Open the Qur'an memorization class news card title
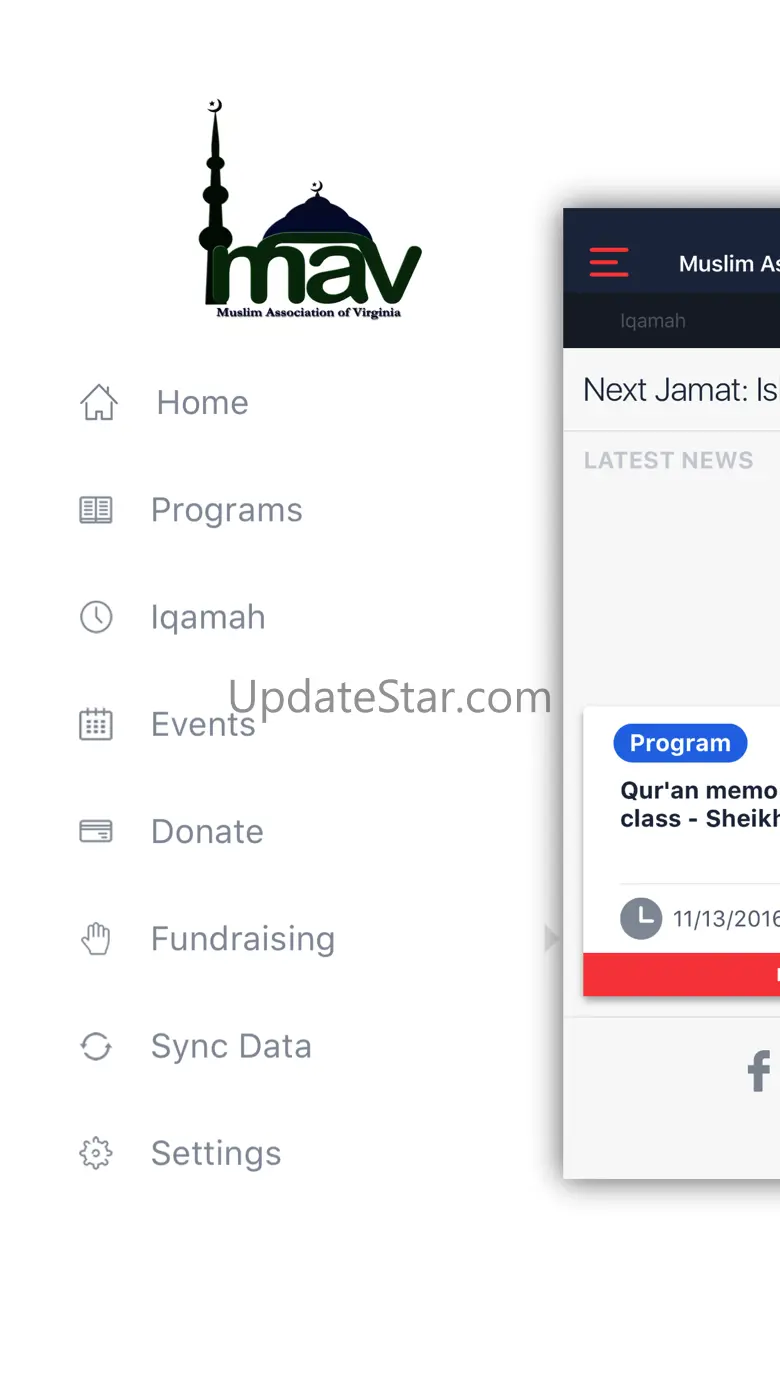The image size is (780, 1387). click(699, 804)
